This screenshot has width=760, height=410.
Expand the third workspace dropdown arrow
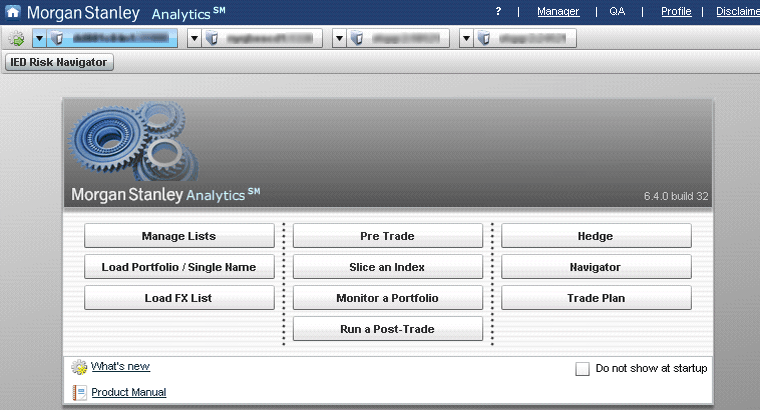click(x=339, y=38)
